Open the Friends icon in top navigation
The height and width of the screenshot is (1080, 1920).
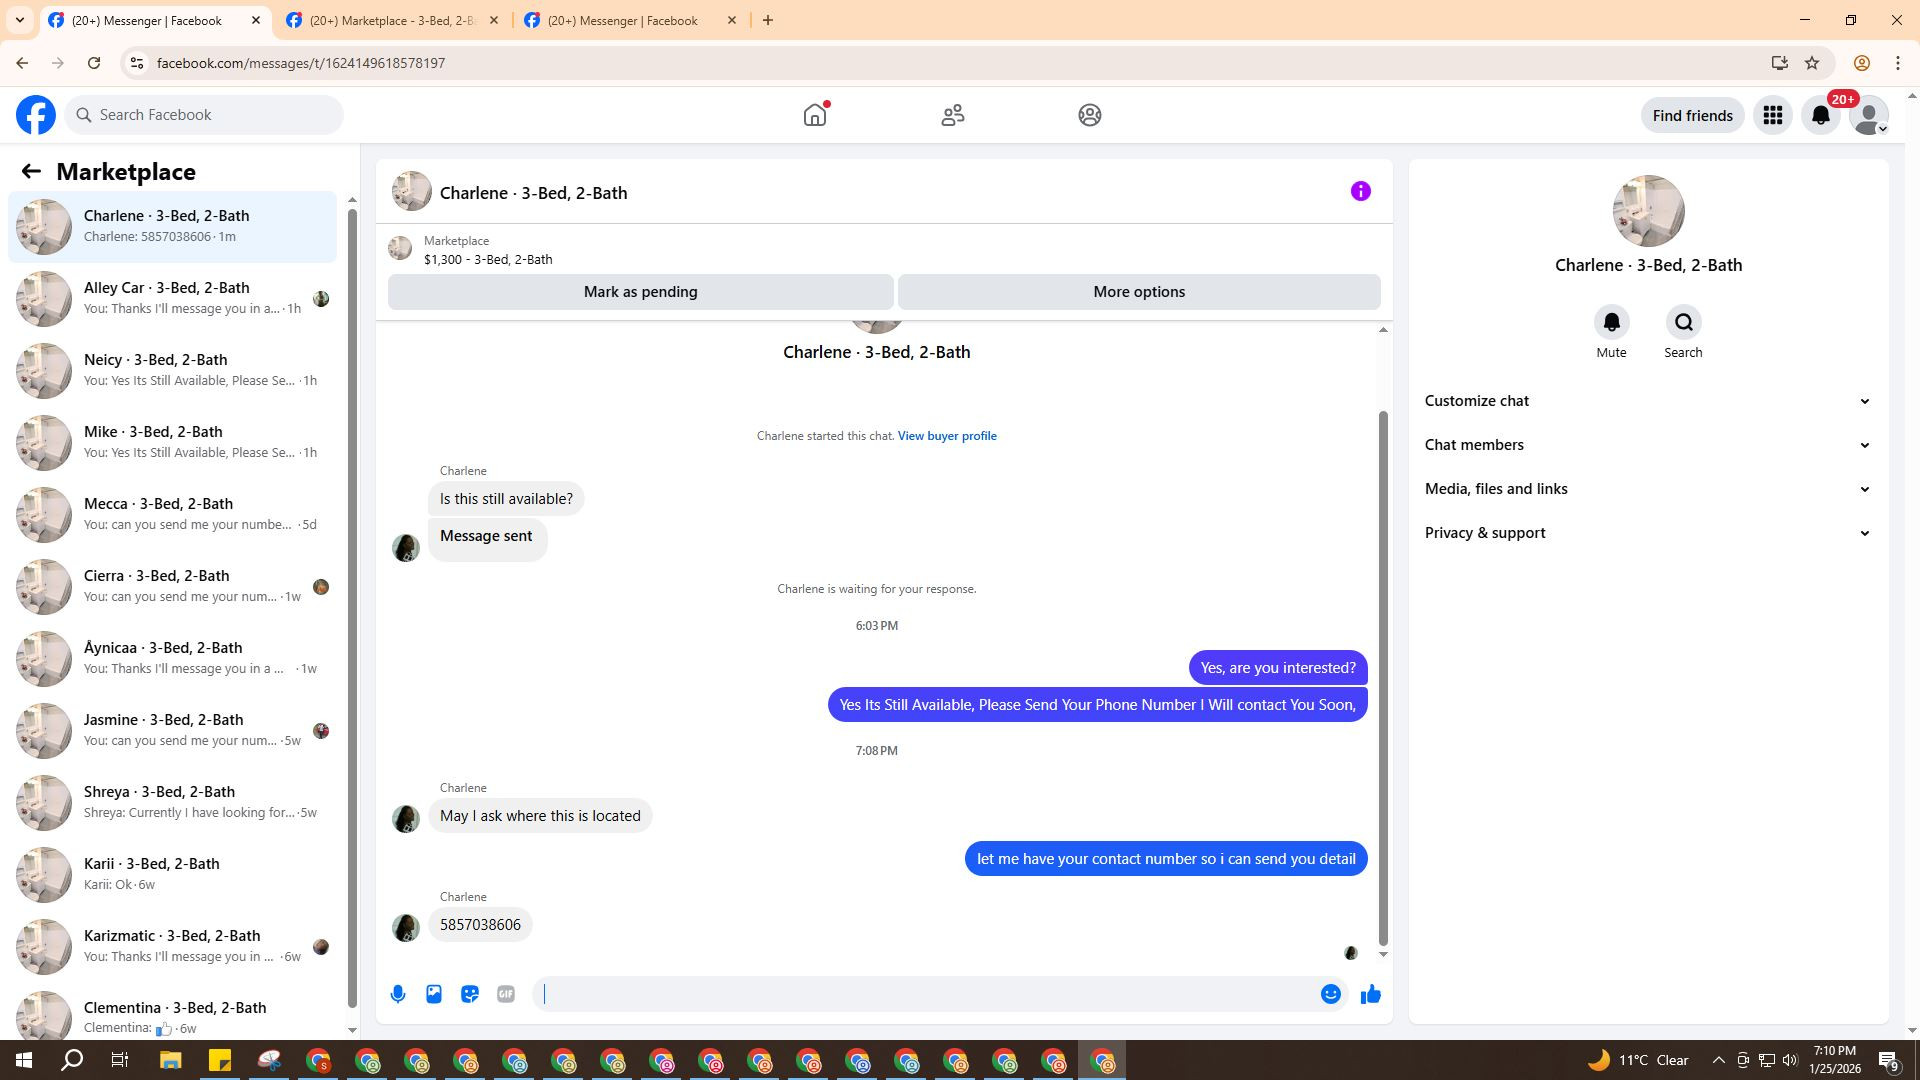click(953, 115)
